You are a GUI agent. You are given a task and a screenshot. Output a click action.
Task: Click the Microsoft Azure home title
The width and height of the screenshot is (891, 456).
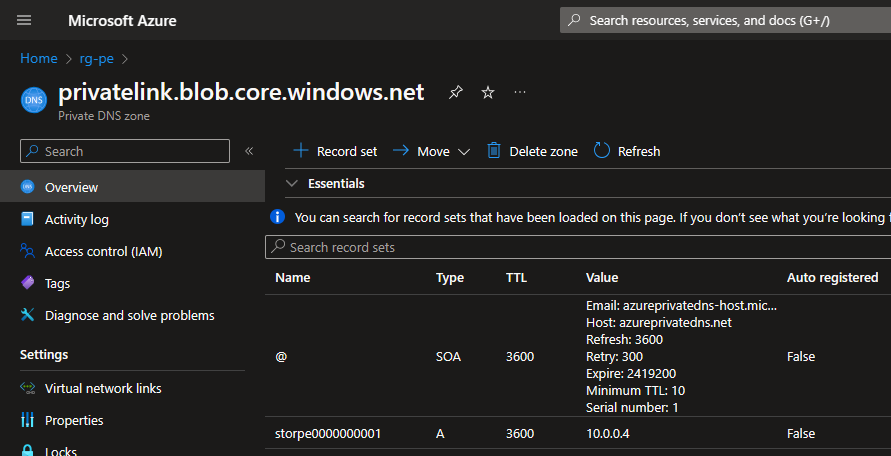122,21
